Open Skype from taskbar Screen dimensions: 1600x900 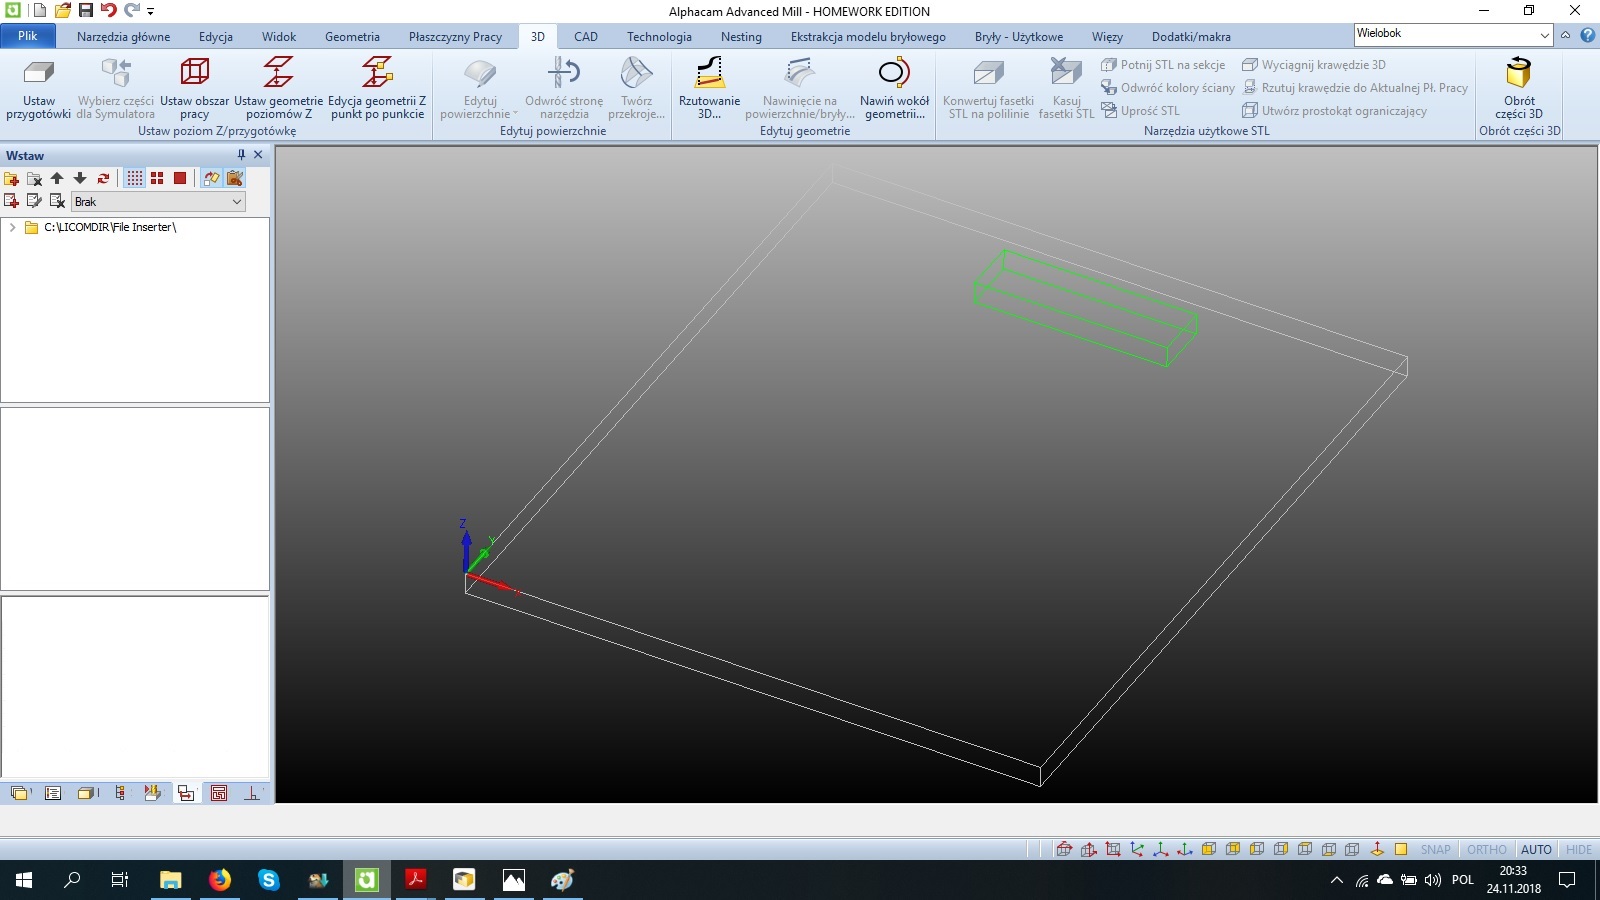[268, 880]
